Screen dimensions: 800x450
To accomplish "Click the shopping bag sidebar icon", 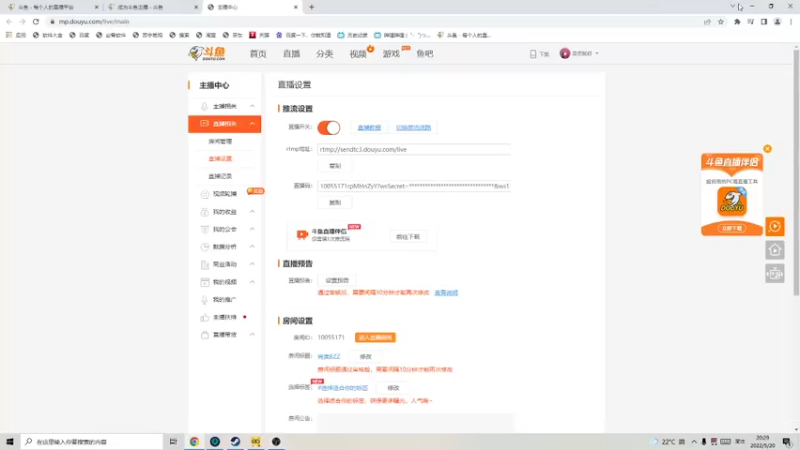I will 205,335.
